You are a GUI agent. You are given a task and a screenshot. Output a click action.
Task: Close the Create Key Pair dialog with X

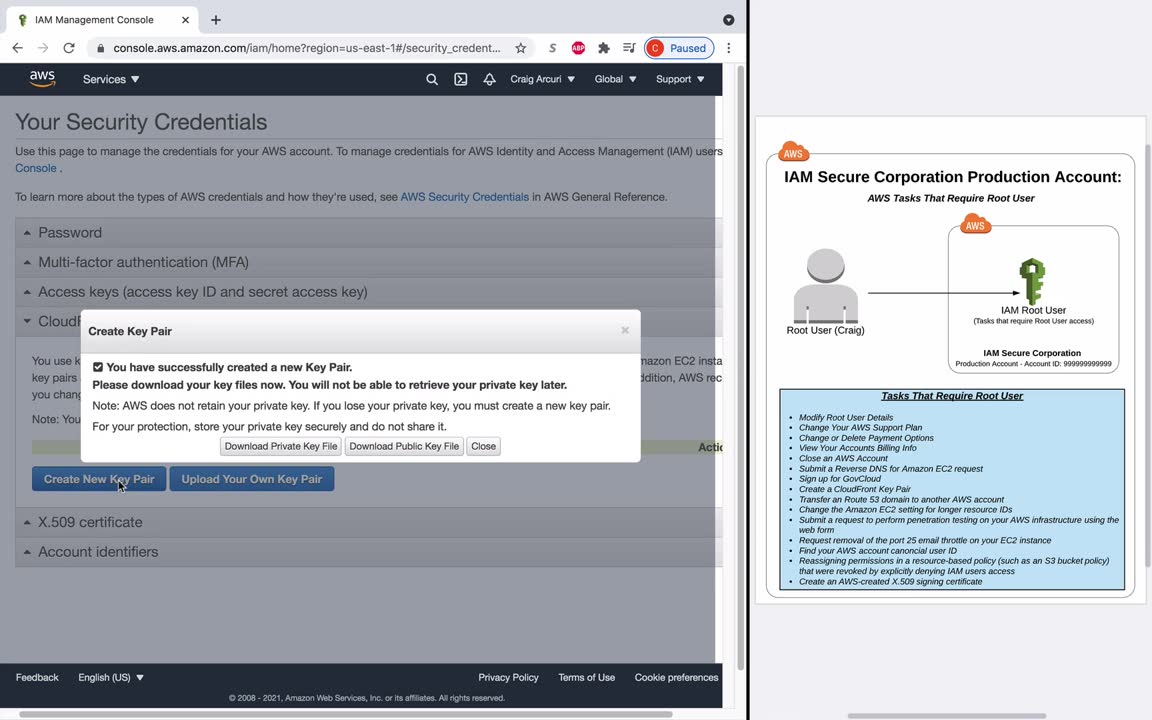pos(625,330)
